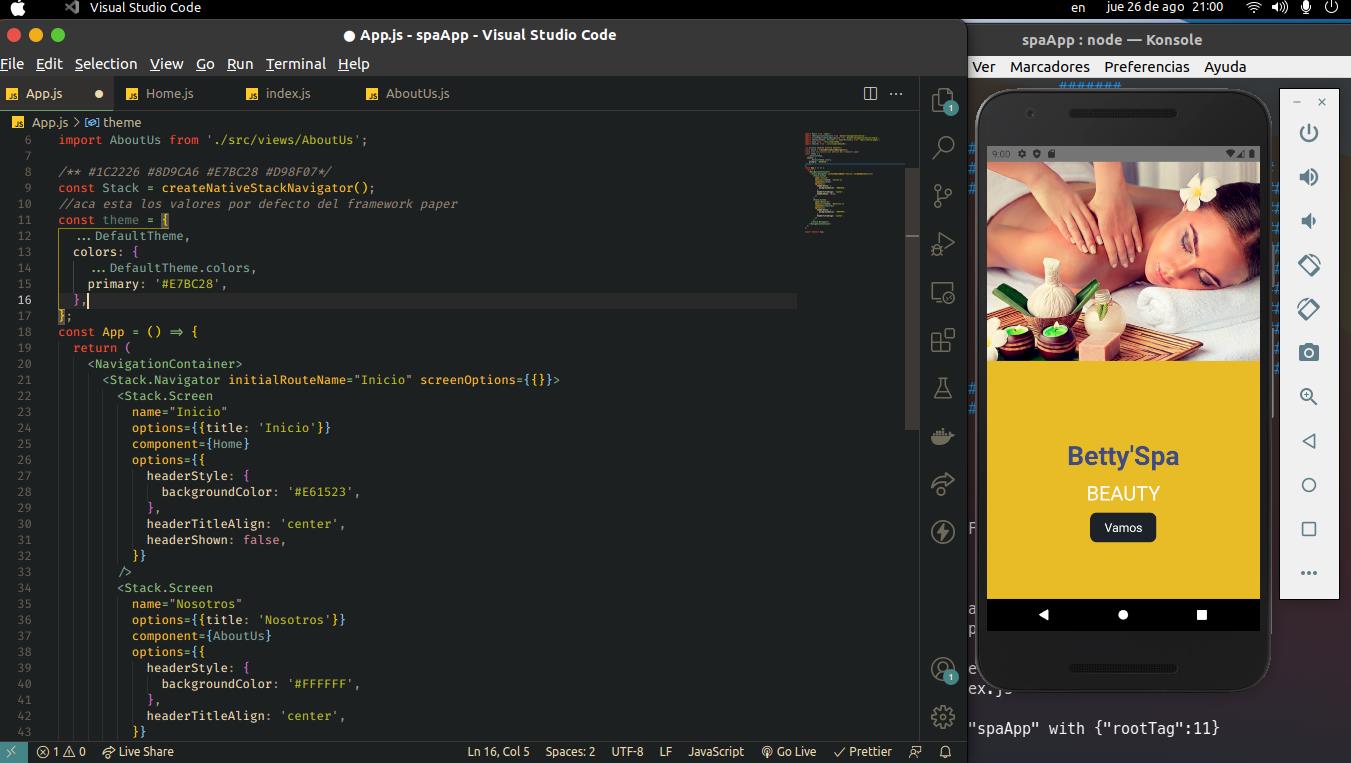
Task: Open the Selection menu
Action: tap(106, 63)
